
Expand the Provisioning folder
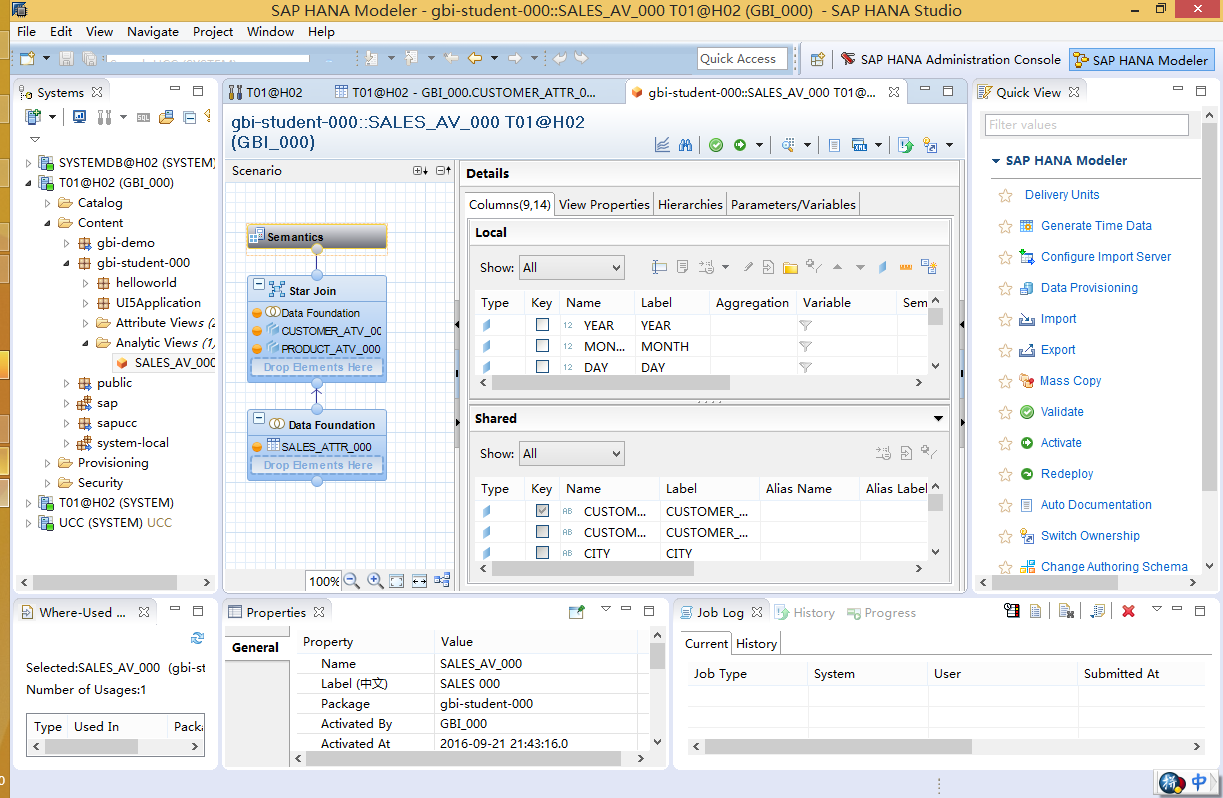click(x=48, y=463)
